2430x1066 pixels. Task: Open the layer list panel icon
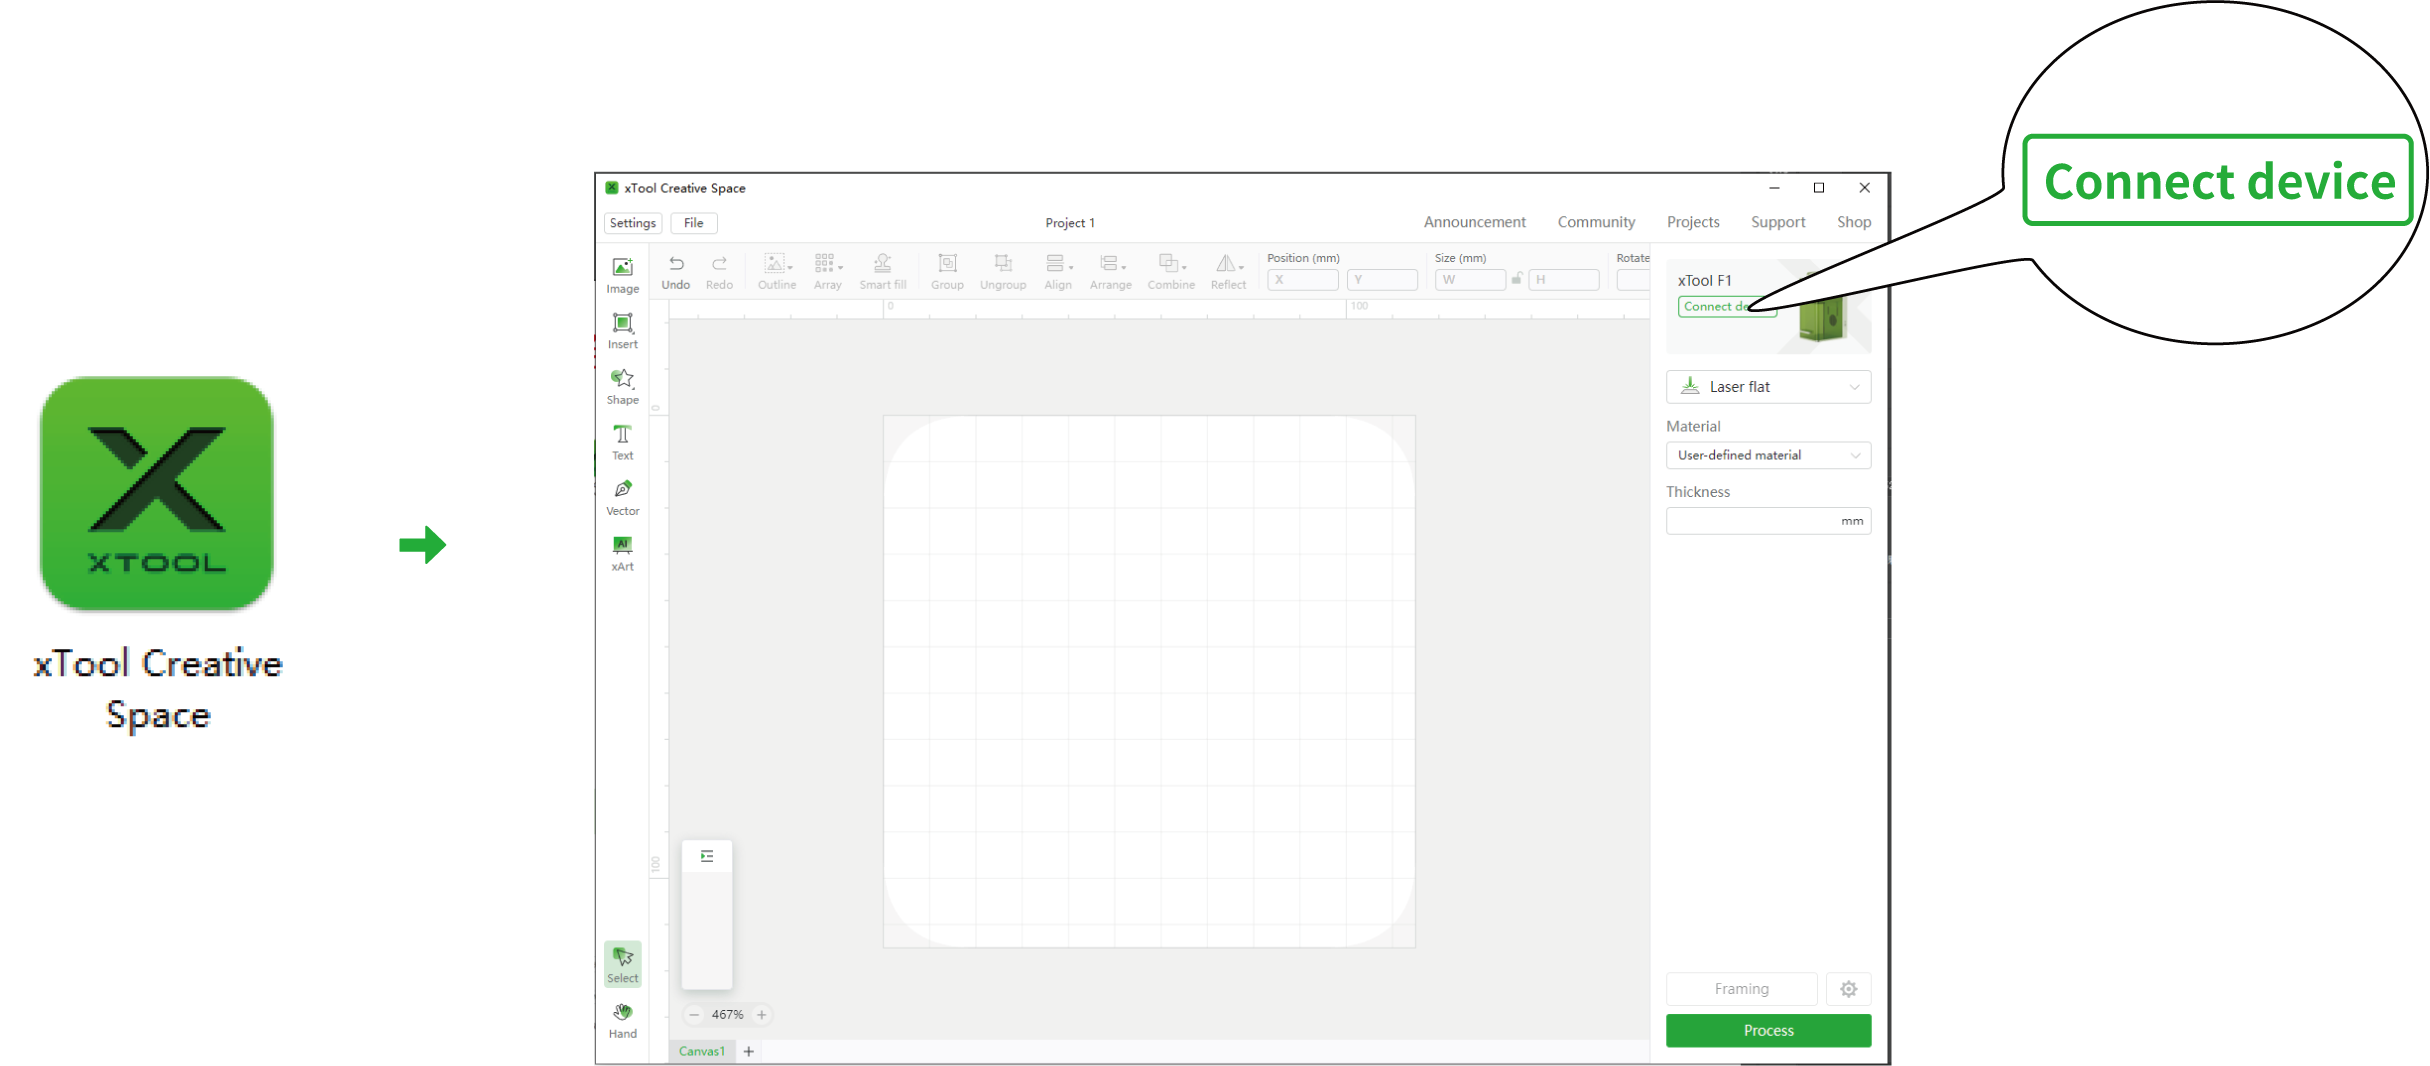pyautogui.click(x=707, y=856)
